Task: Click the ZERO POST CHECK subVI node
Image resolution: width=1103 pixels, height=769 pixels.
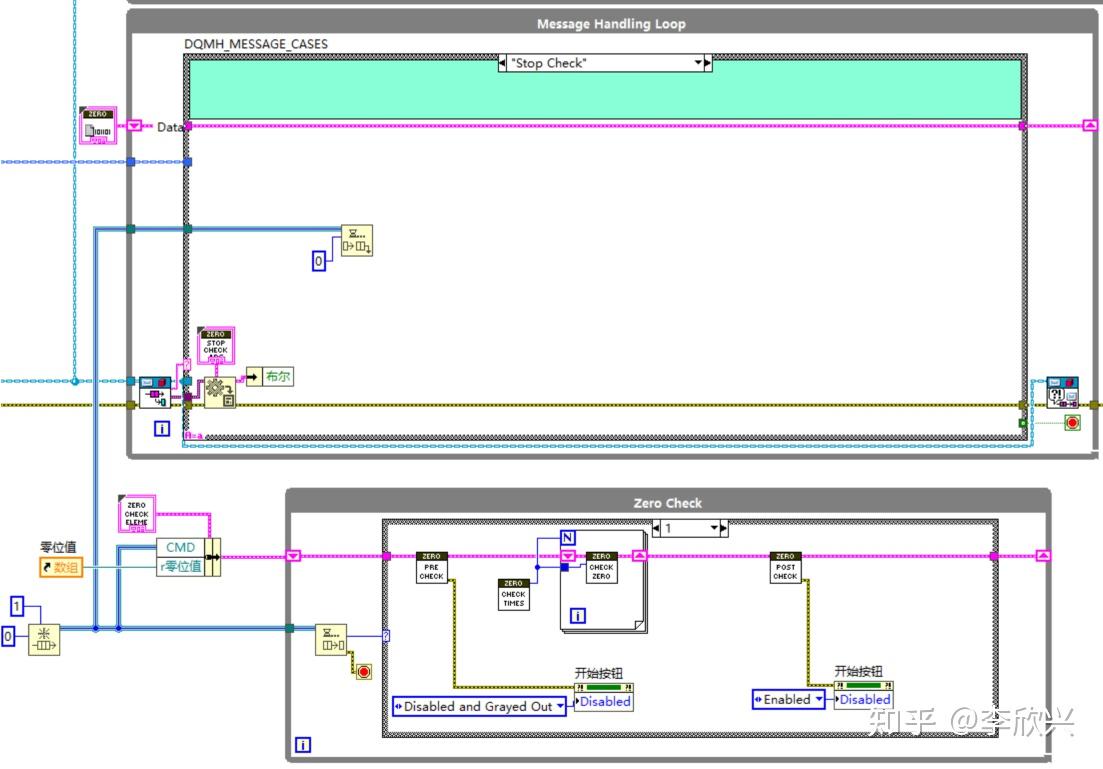Action: (x=785, y=567)
